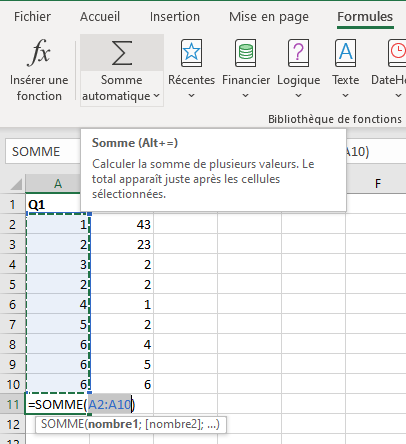406x444 pixels.
Task: Click cell B9 containing 5
Action: tap(122, 364)
